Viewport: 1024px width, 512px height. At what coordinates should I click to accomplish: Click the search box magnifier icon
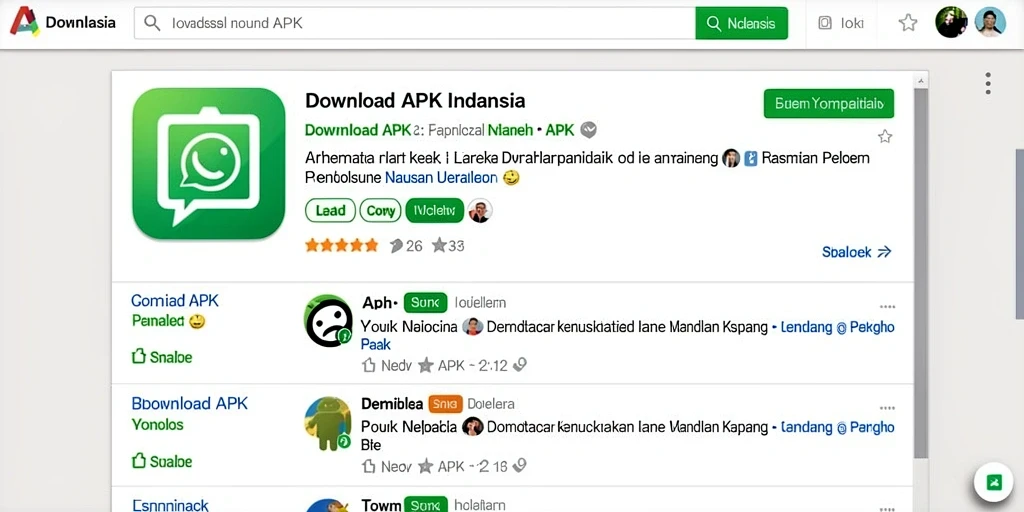152,24
